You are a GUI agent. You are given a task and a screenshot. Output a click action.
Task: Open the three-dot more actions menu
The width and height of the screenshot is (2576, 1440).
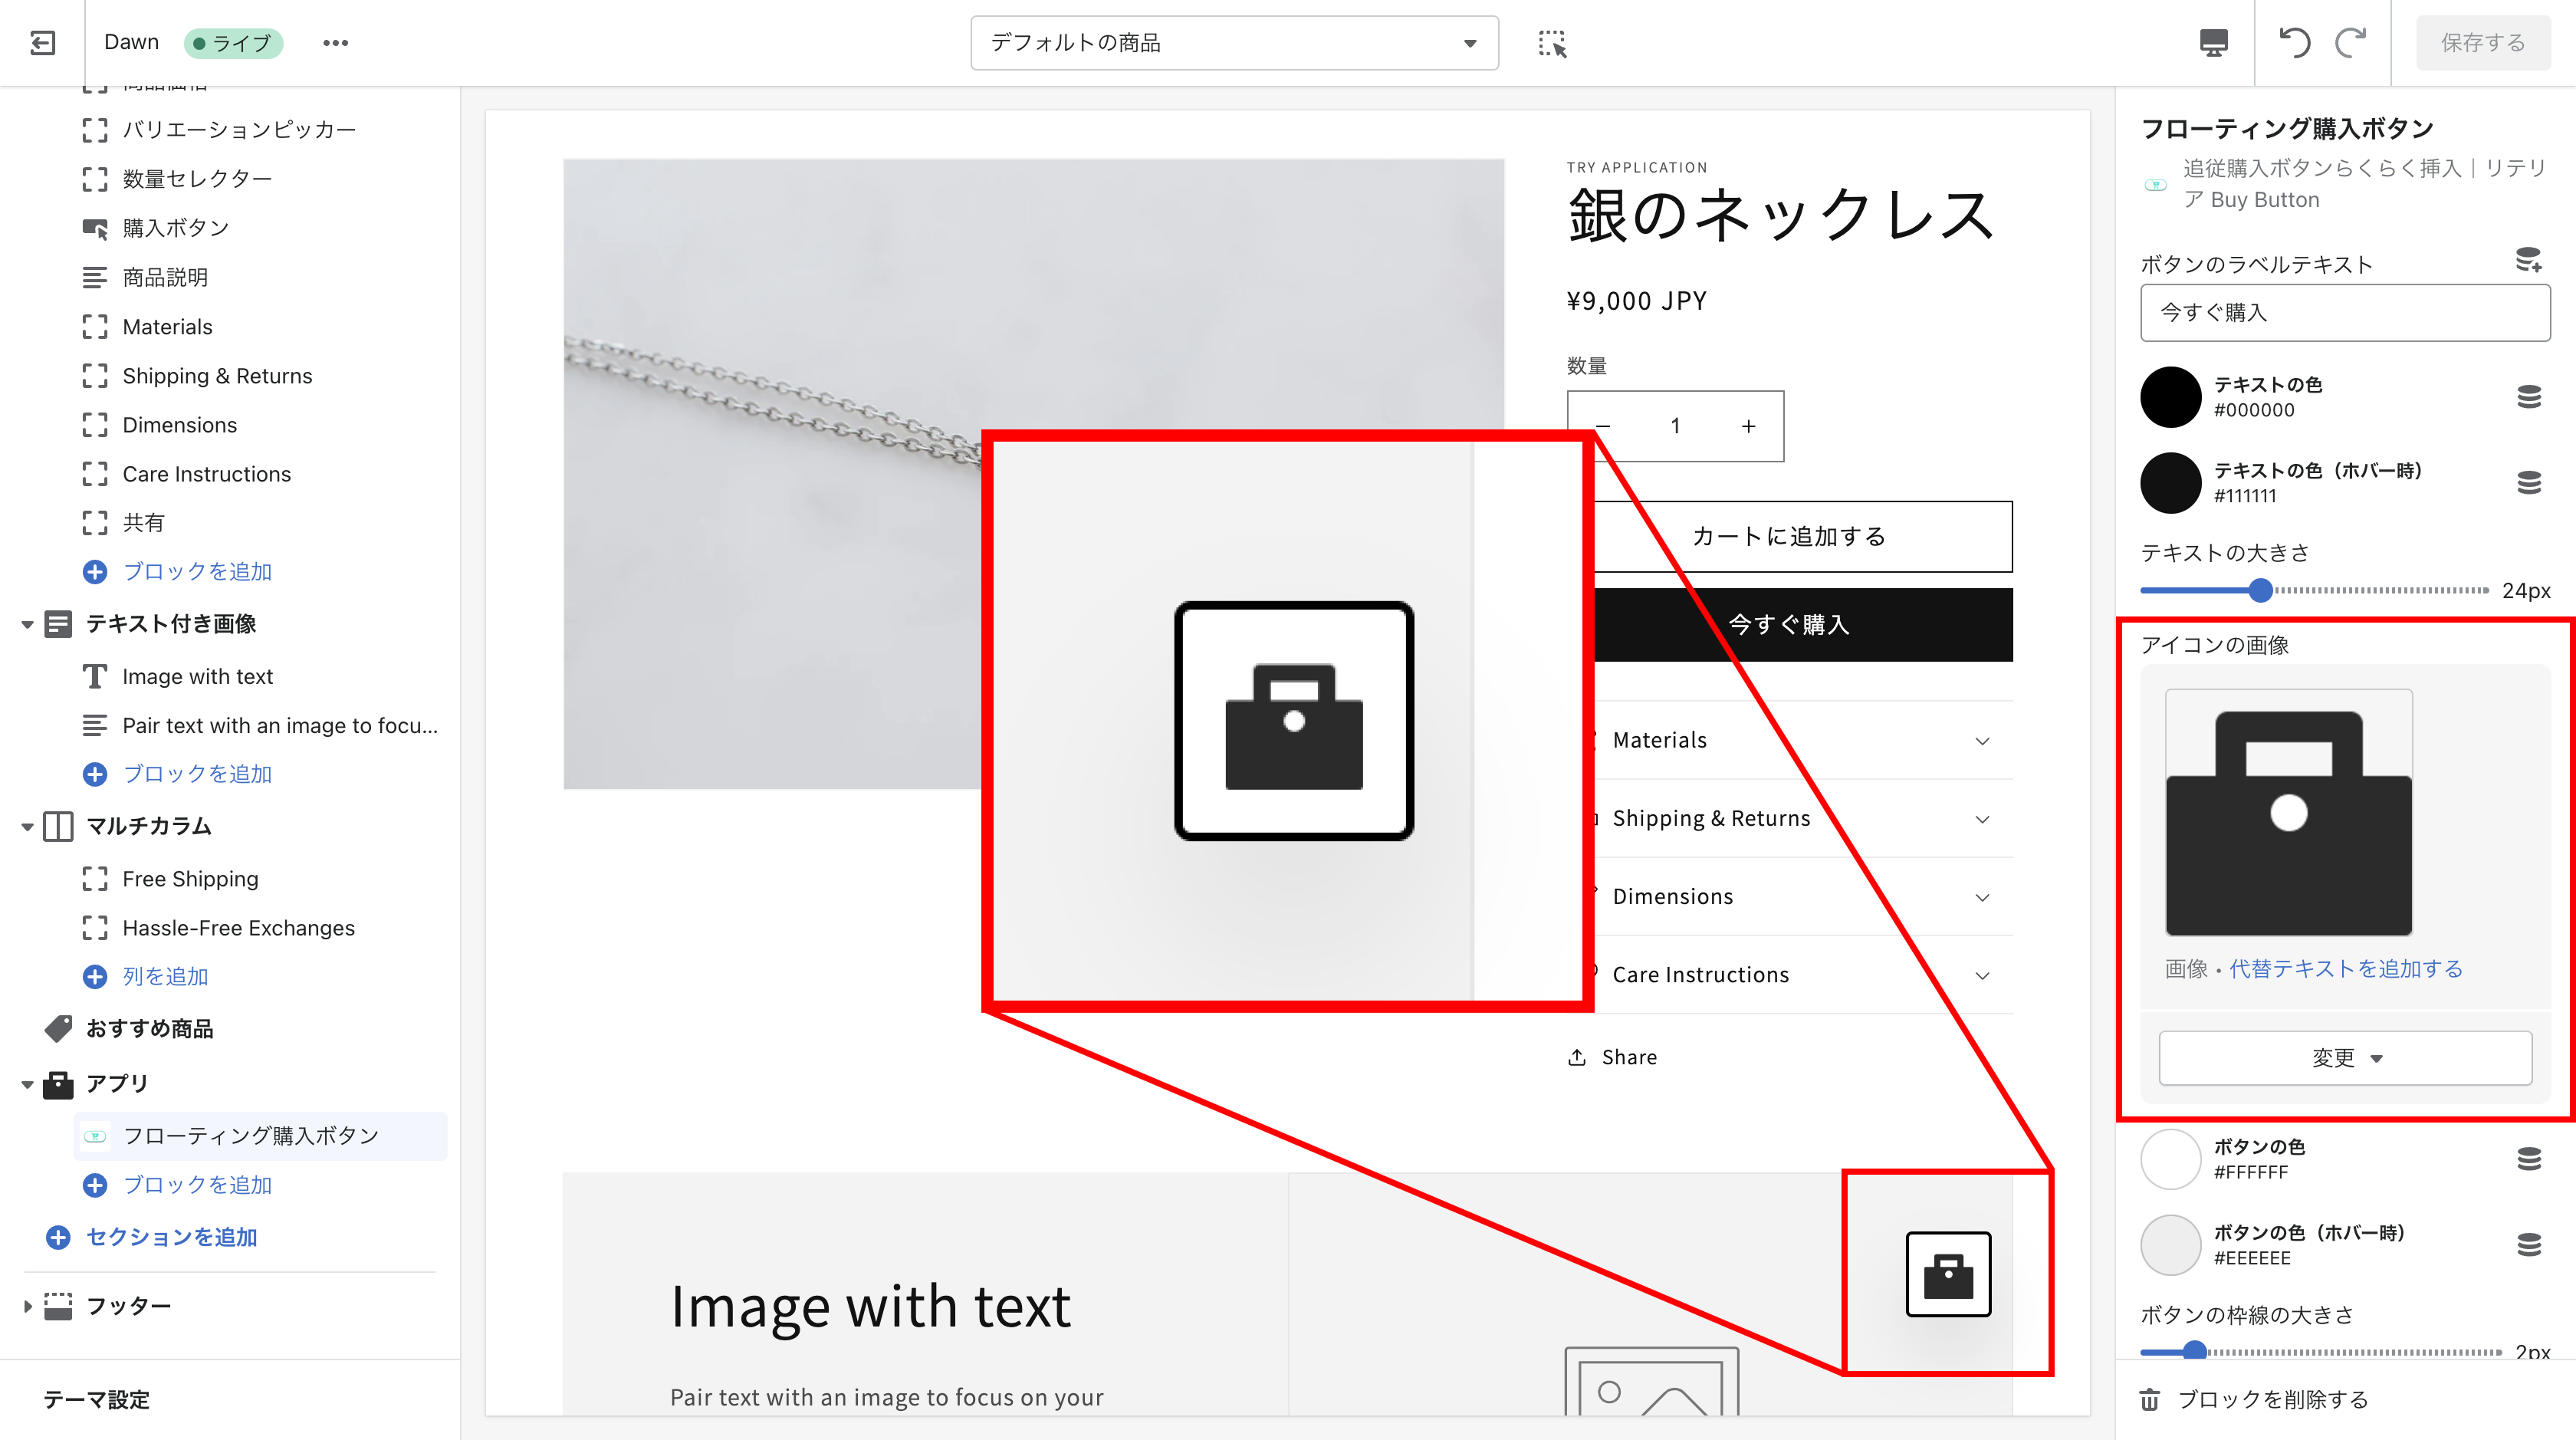click(x=335, y=42)
